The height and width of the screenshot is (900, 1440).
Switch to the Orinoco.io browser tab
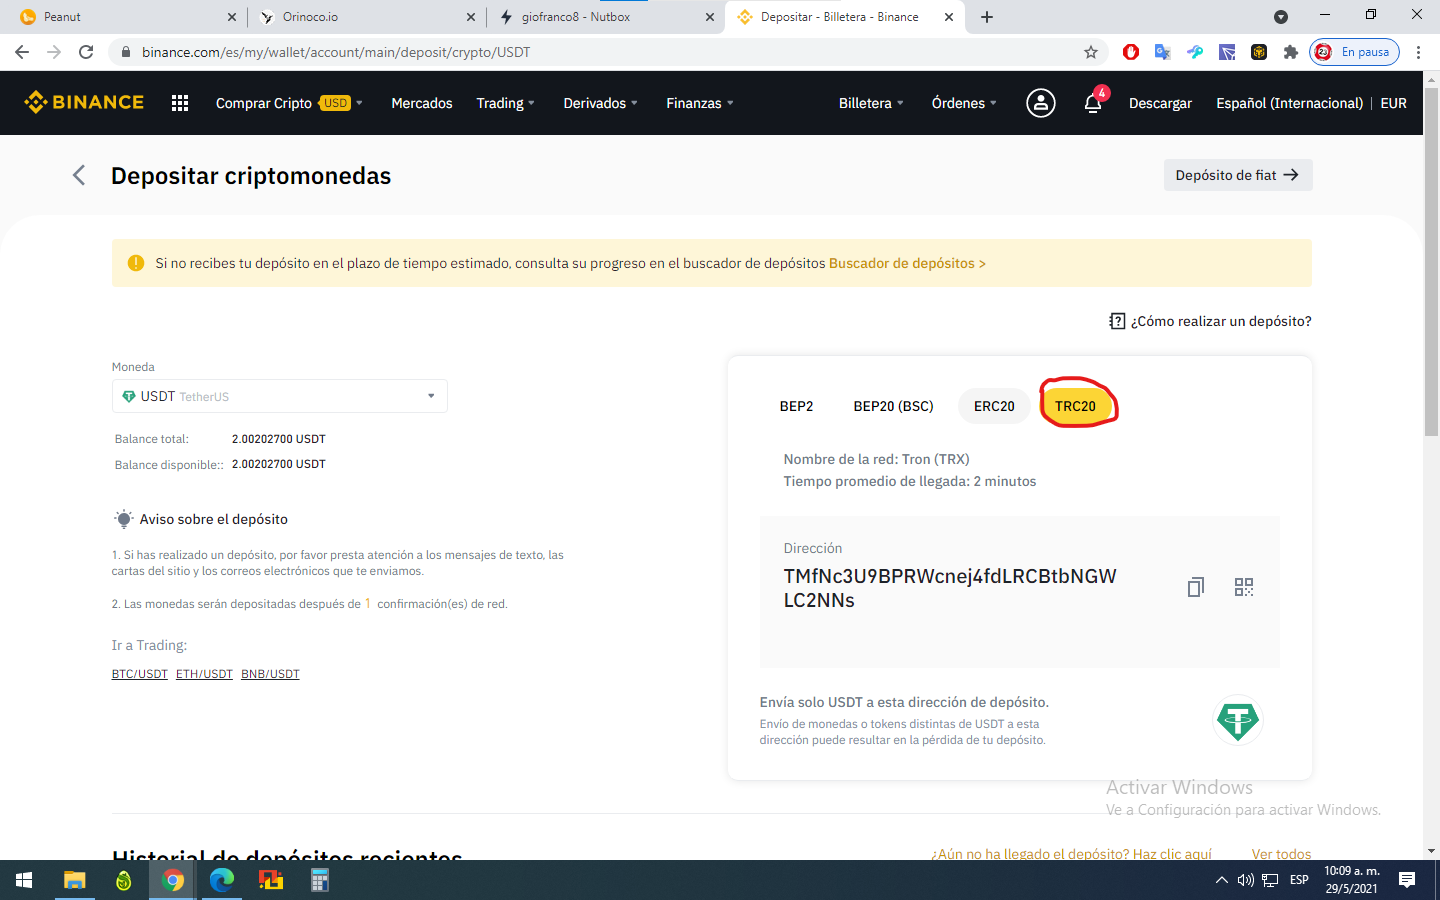[365, 17]
